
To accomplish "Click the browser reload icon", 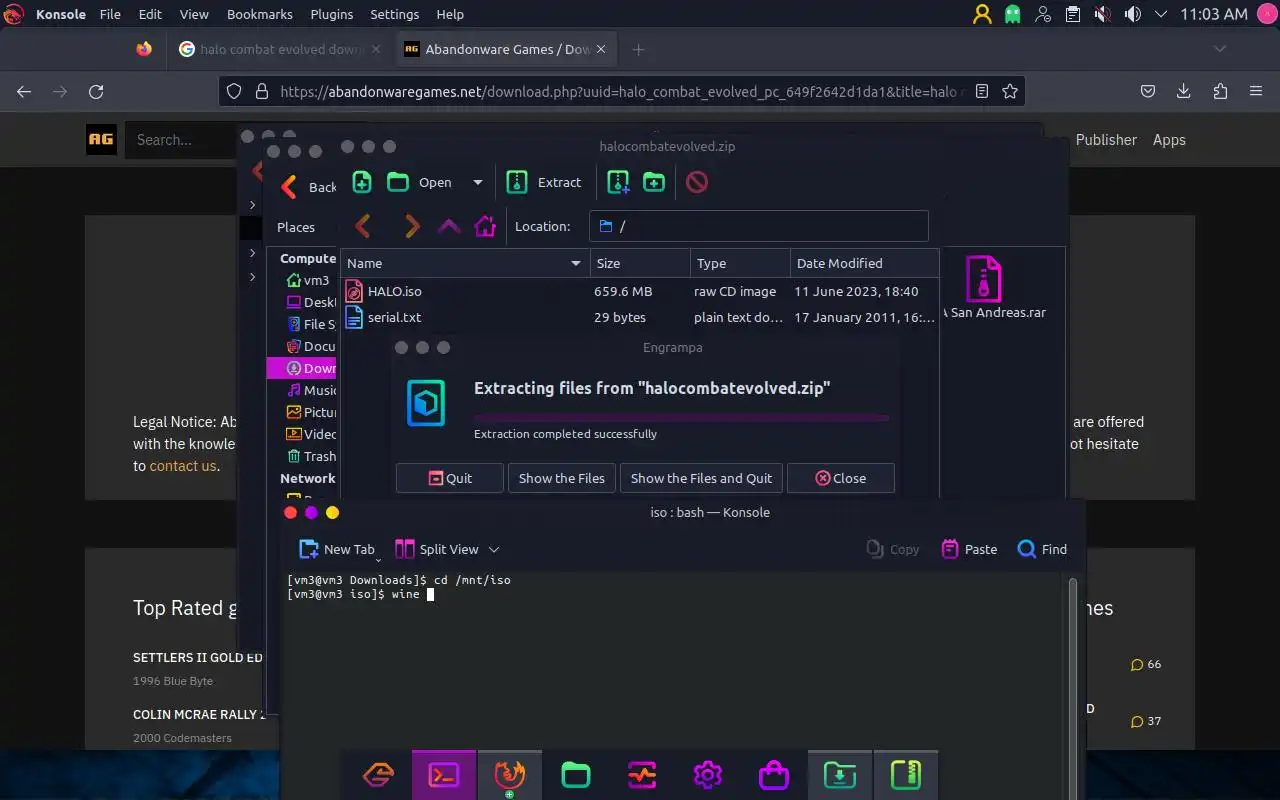I will 96,91.
